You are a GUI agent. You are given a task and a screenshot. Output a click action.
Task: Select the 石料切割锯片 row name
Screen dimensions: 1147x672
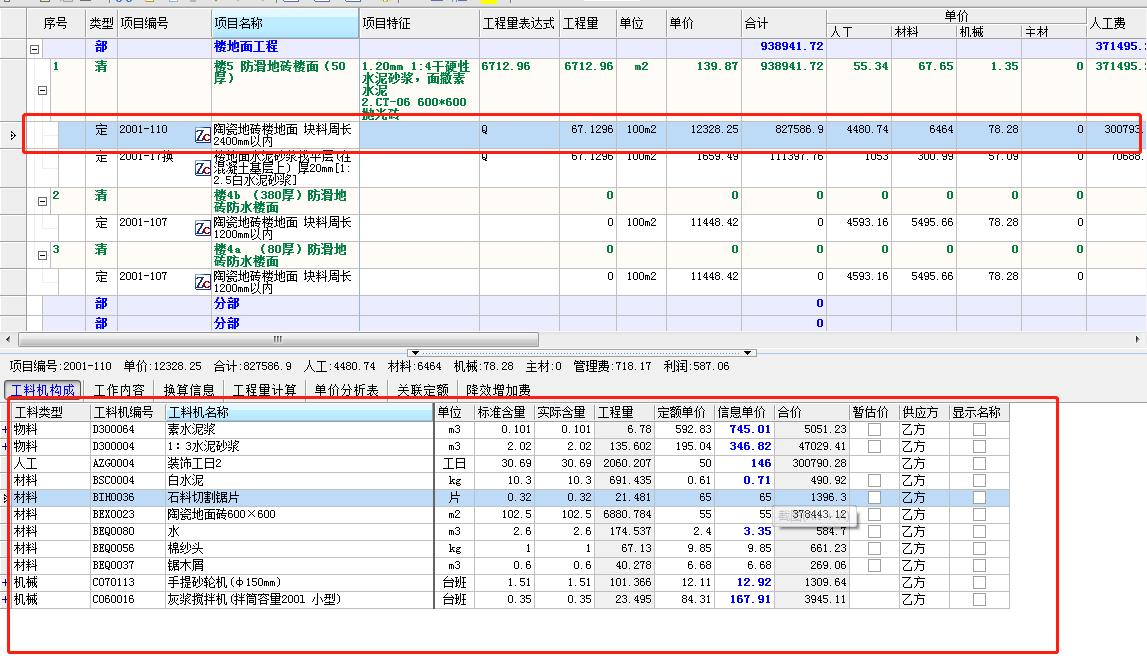(x=203, y=497)
